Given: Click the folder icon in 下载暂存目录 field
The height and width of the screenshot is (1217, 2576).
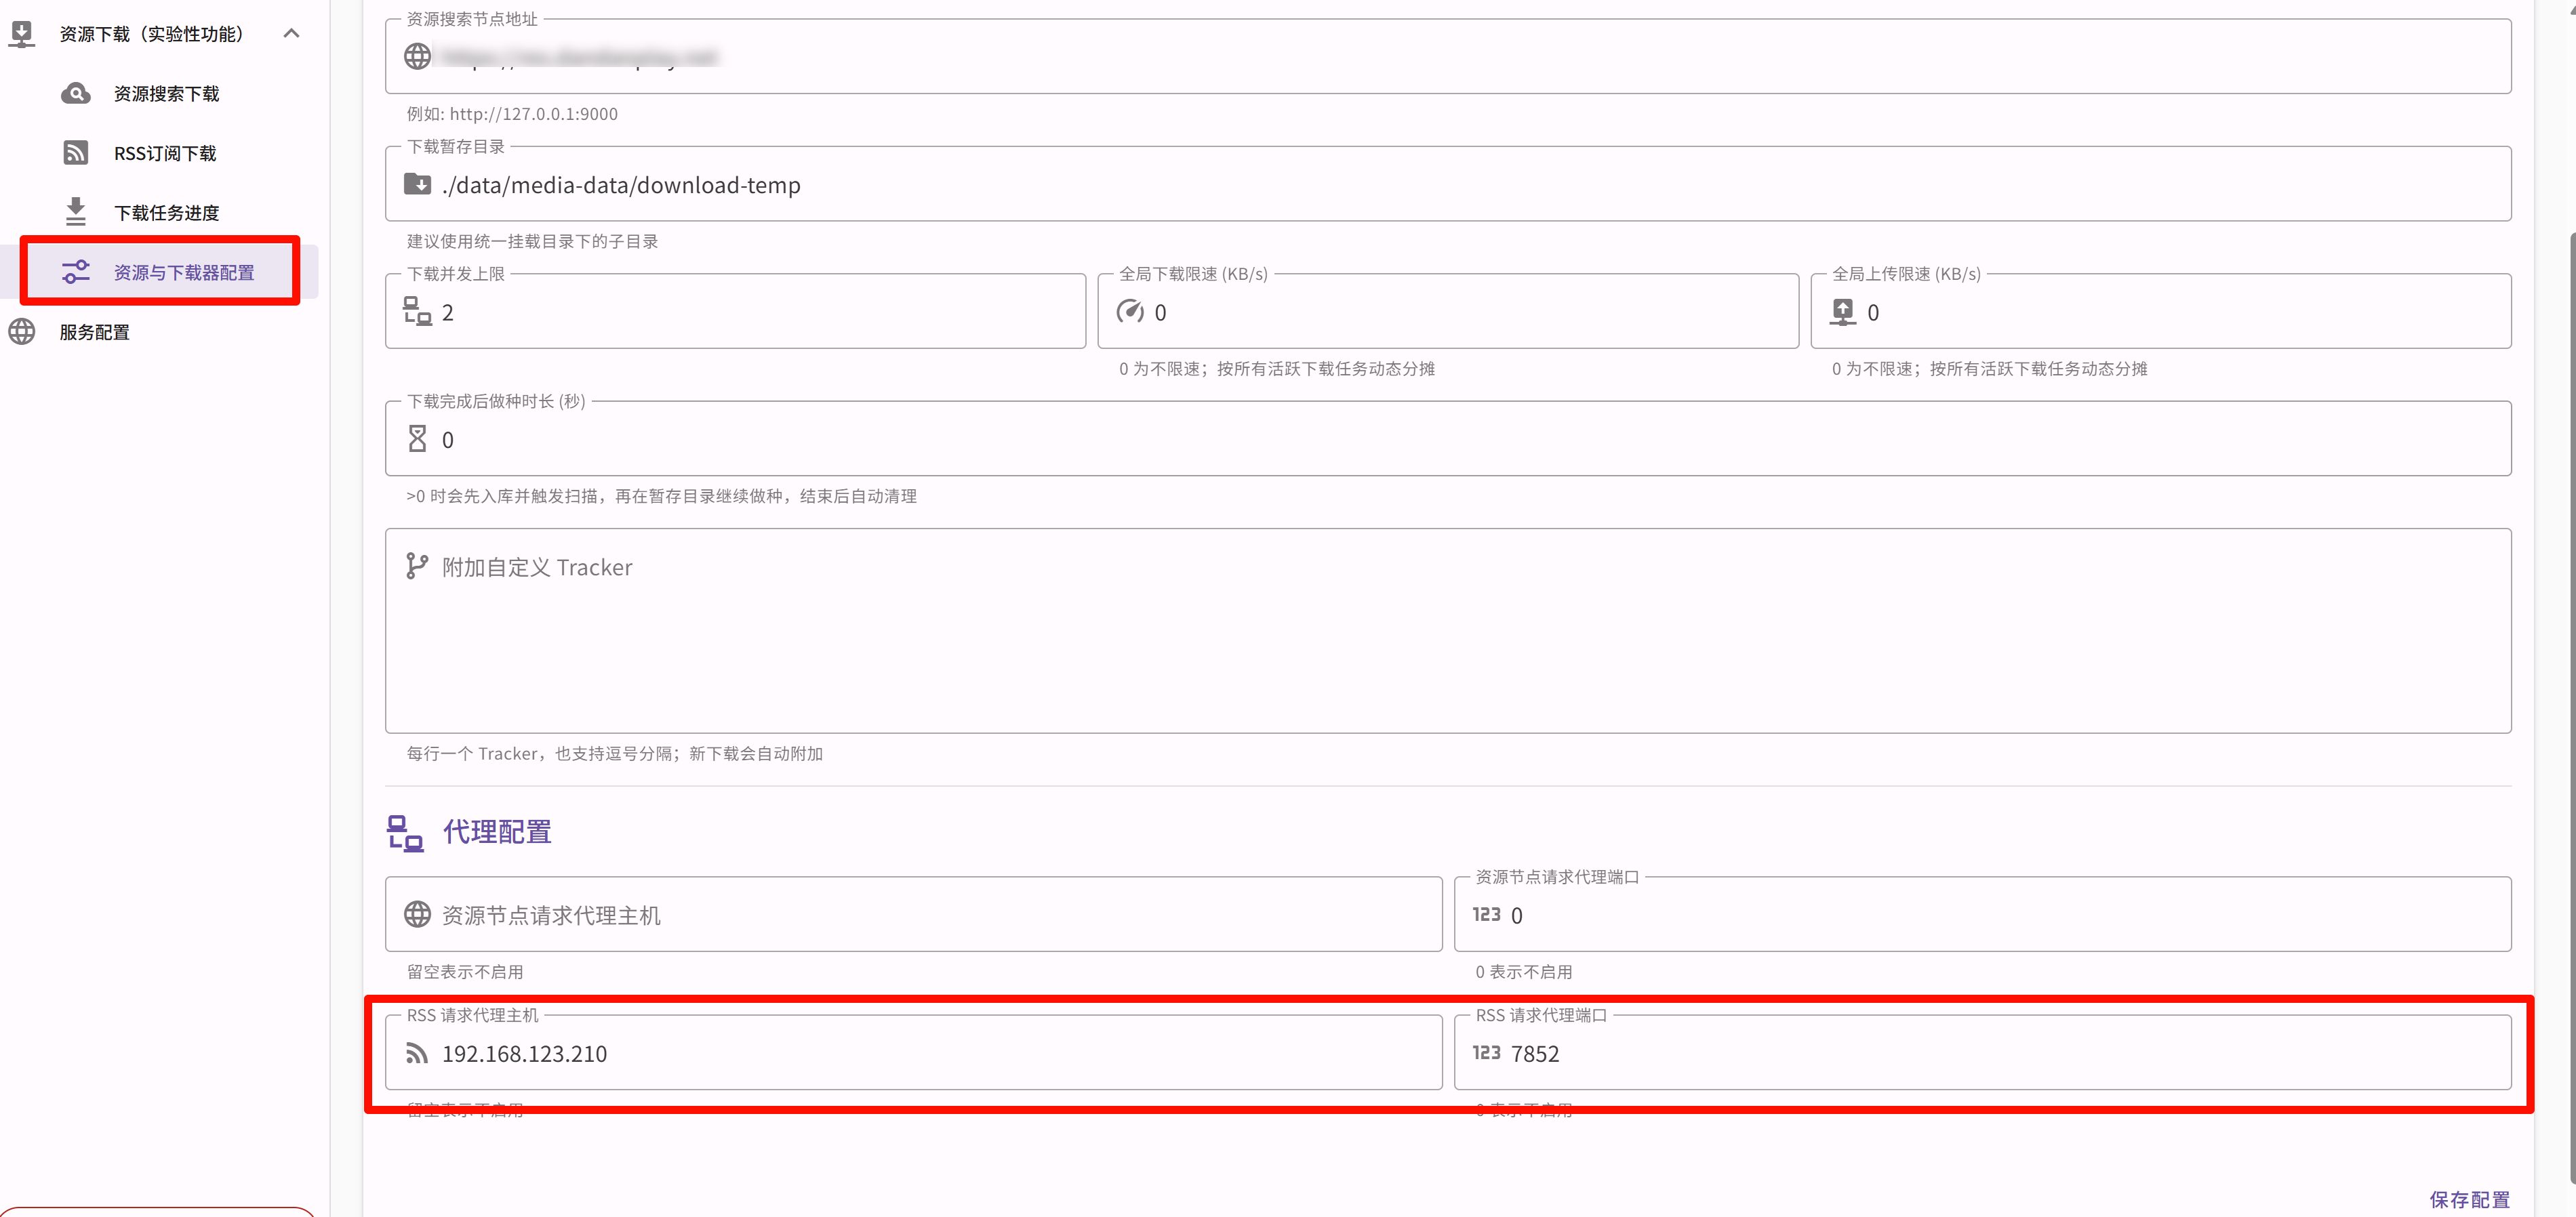Looking at the screenshot, I should 417,185.
